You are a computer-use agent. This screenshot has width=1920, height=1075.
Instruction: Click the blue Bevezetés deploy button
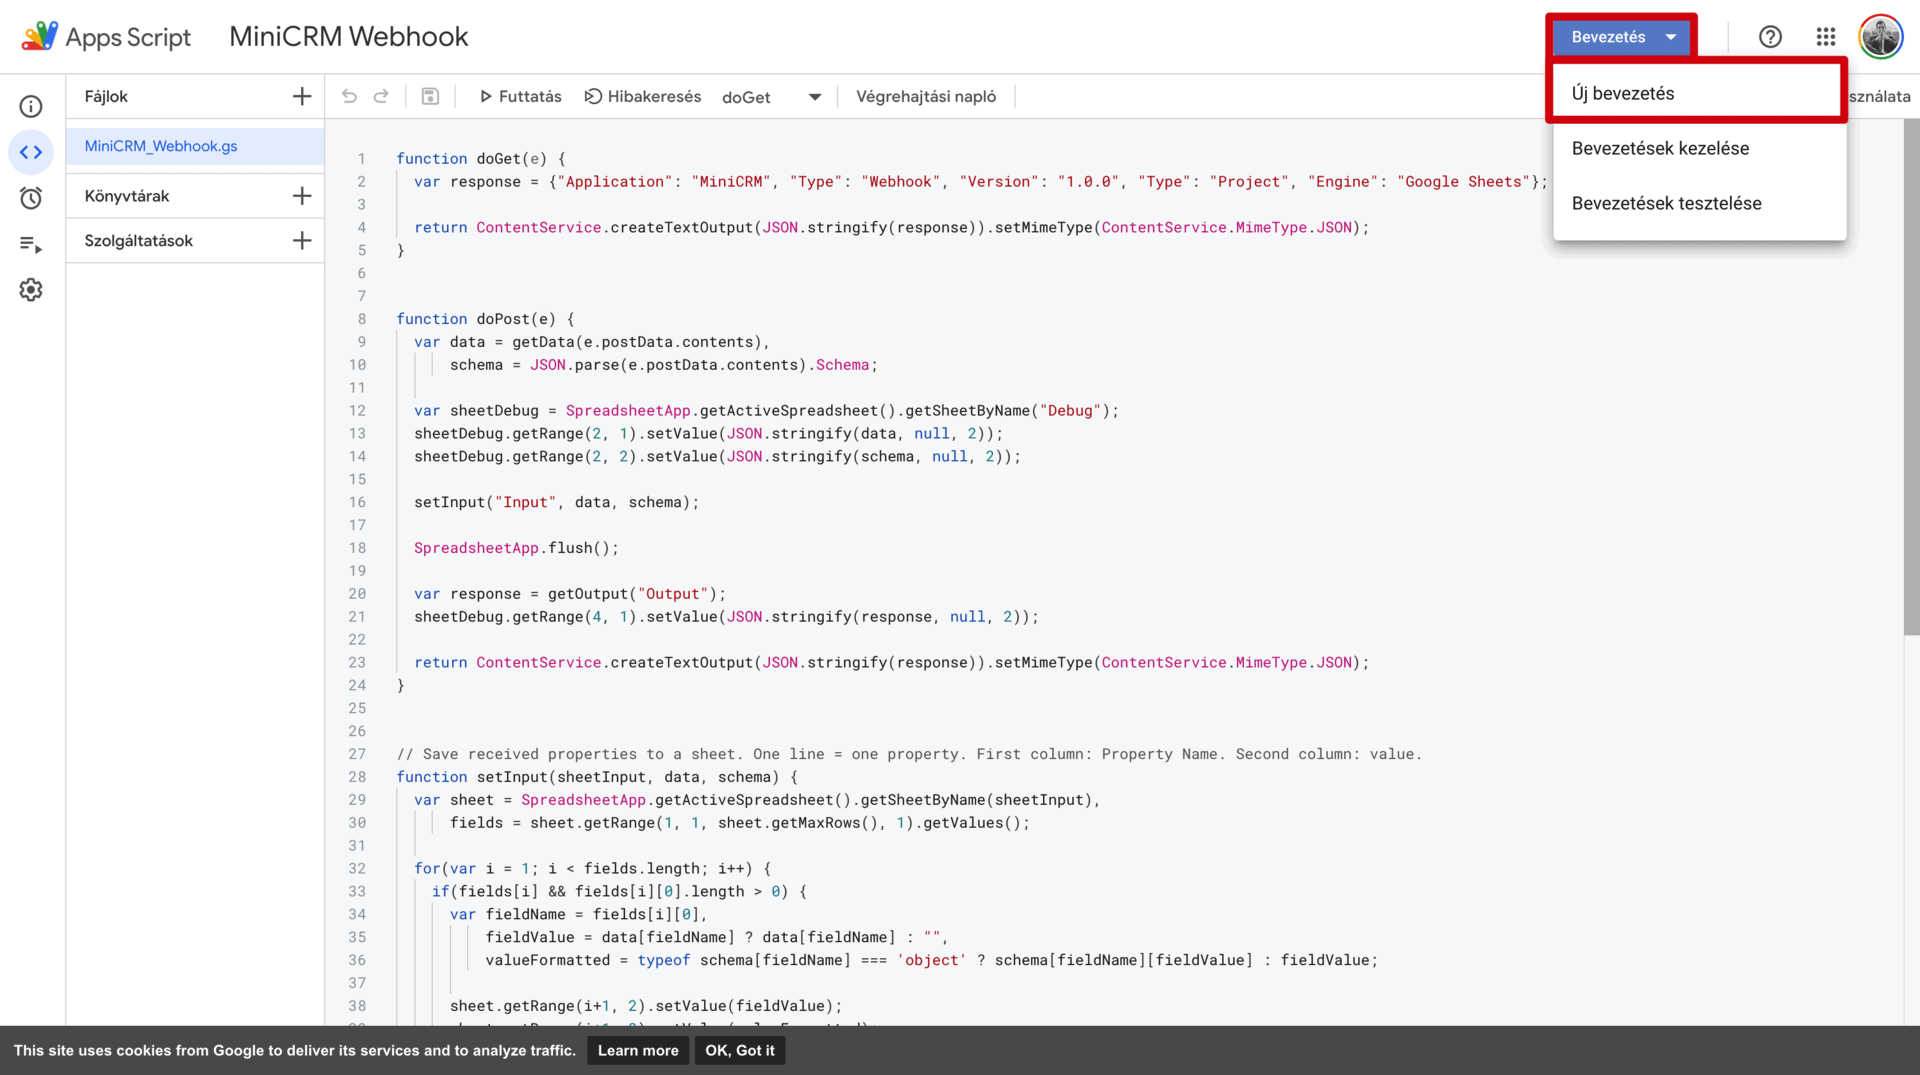1621,37
